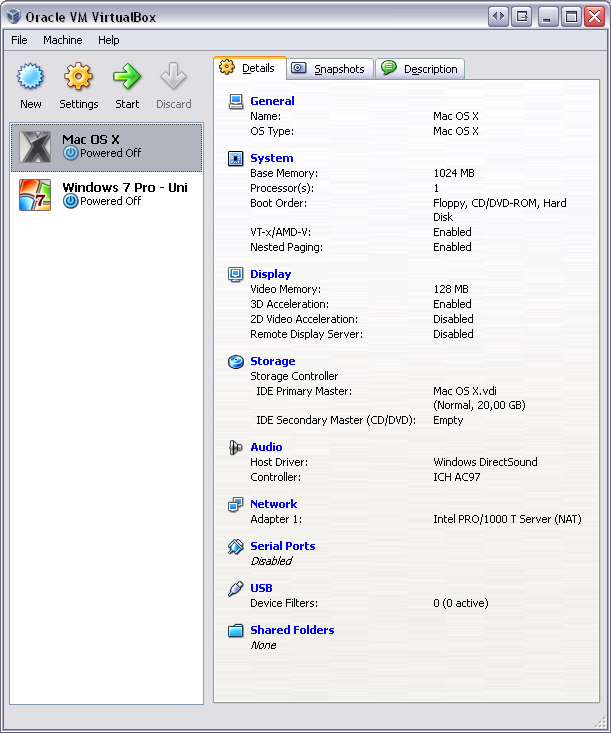
Task: Open the File menu
Action: pos(19,40)
